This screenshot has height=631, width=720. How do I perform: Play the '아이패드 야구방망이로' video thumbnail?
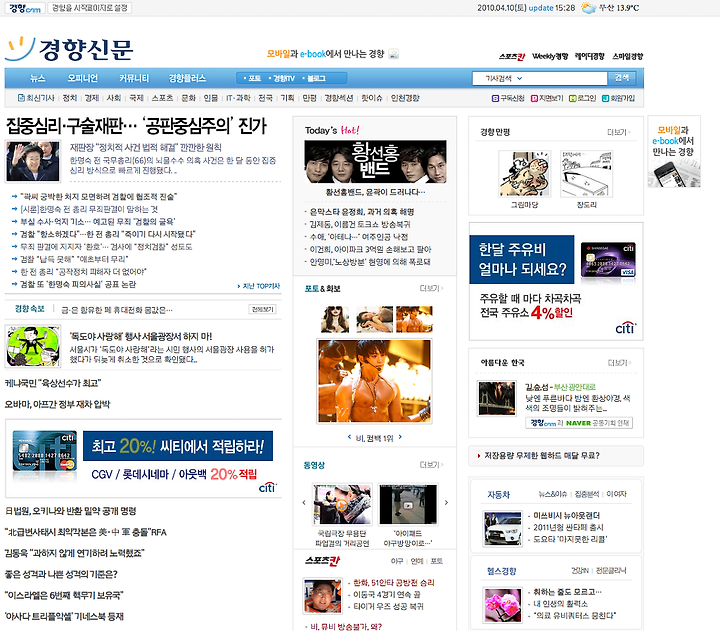point(408,504)
